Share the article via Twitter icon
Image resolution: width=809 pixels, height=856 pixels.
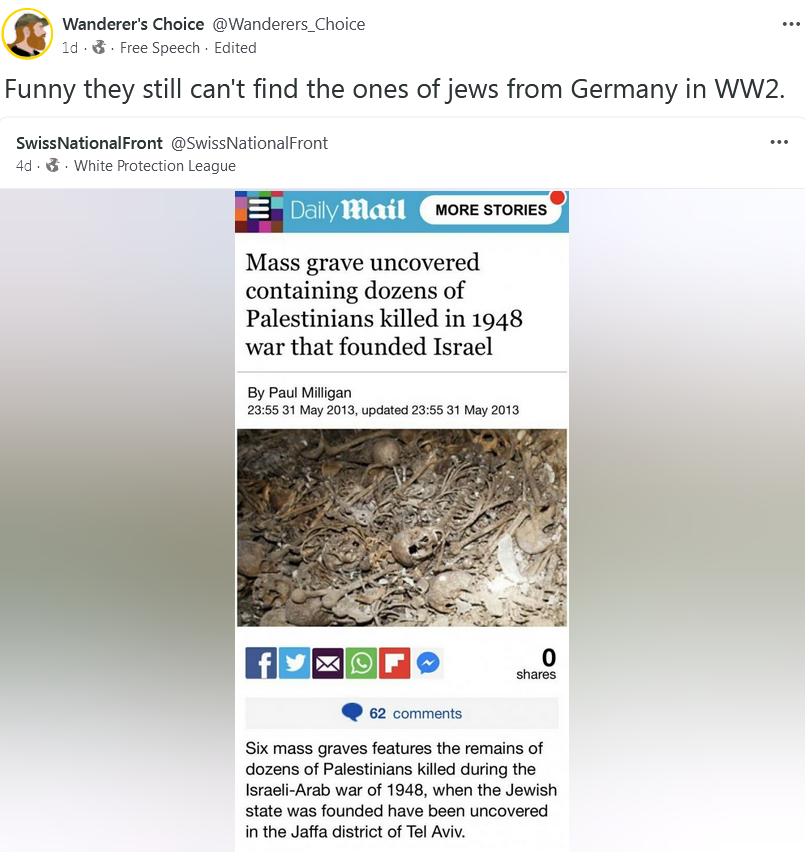point(294,663)
